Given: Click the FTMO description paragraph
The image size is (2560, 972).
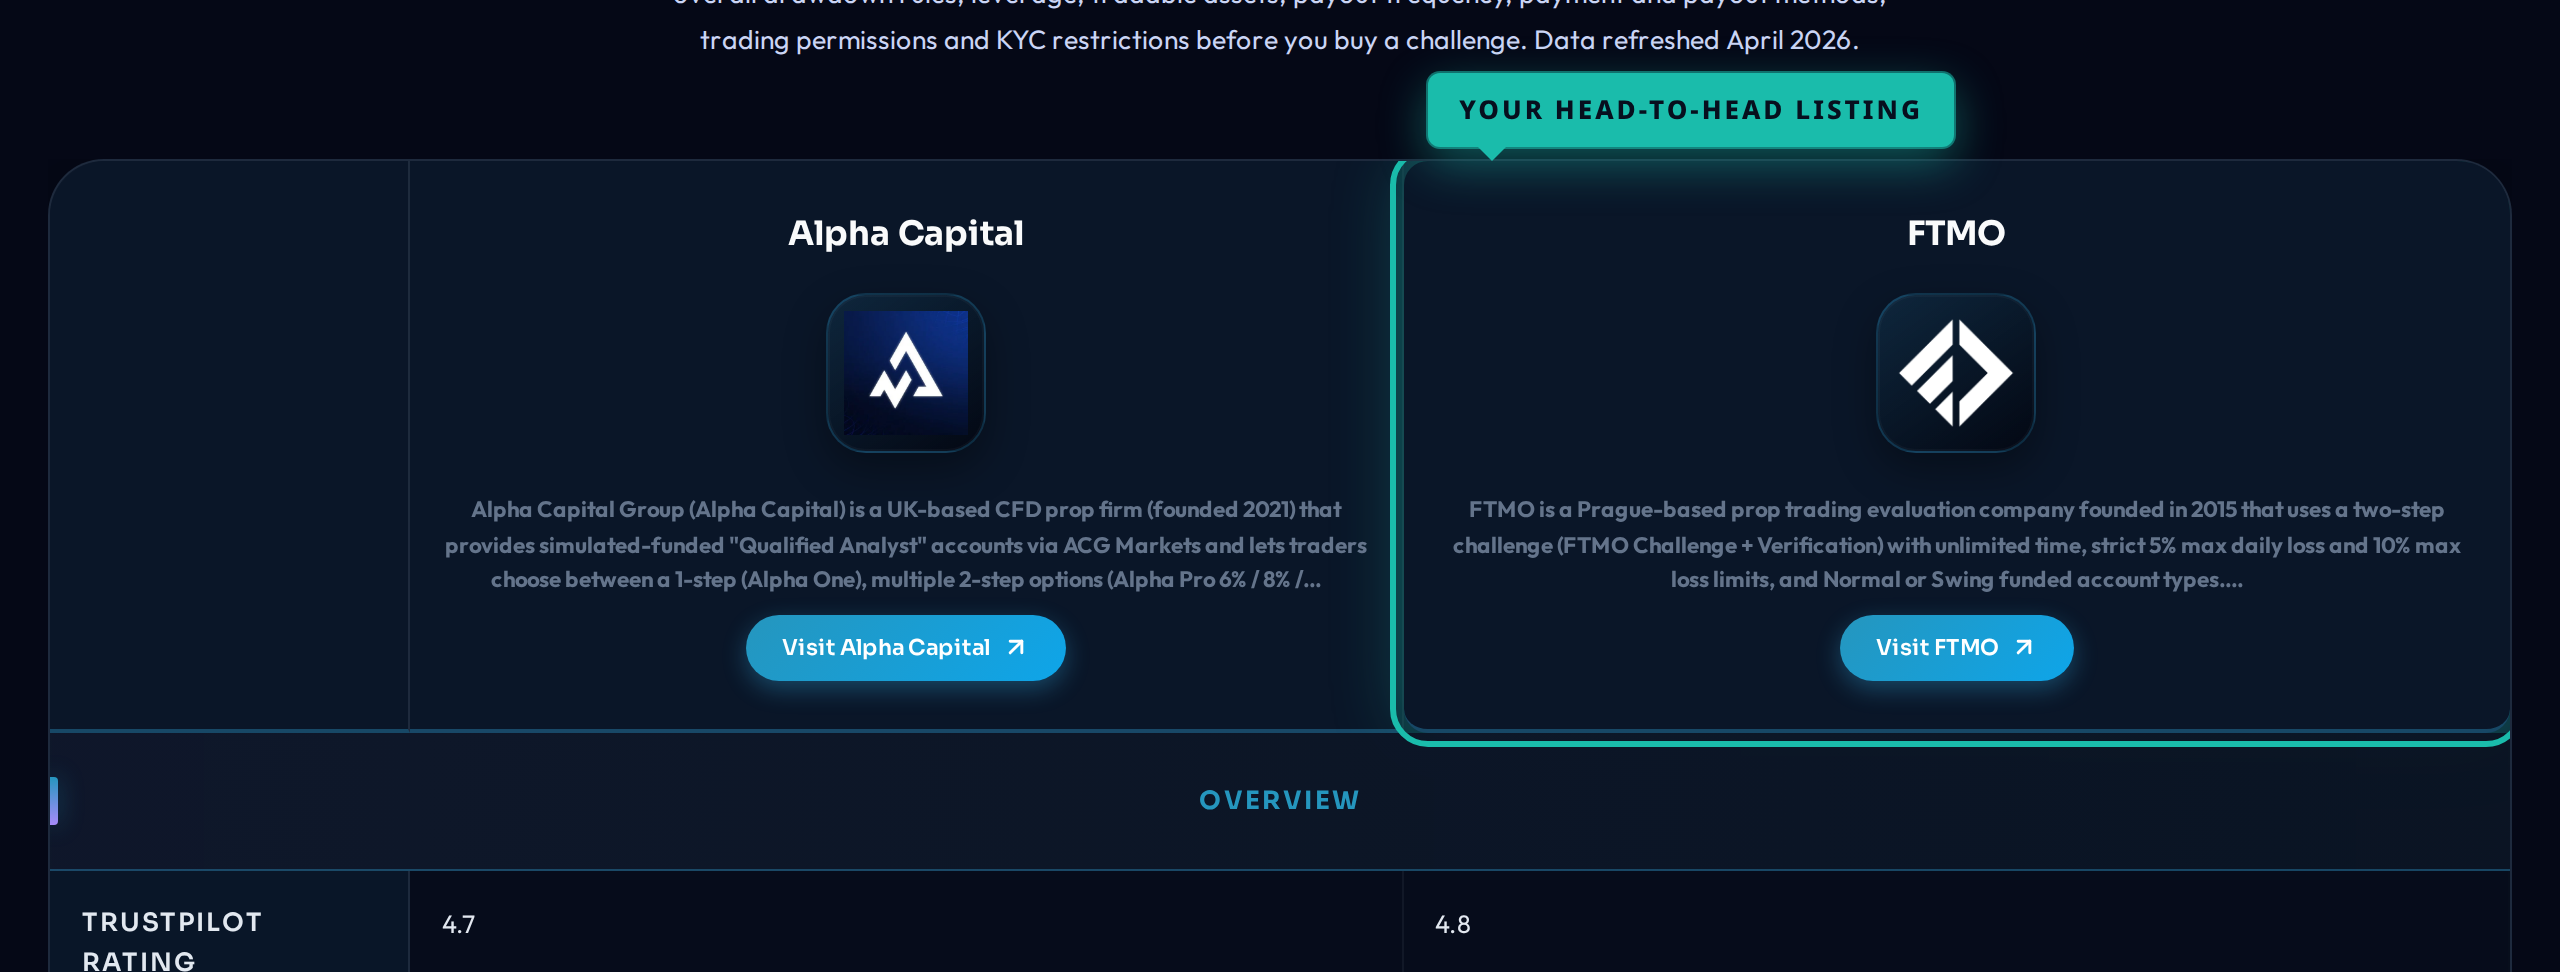Looking at the screenshot, I should pos(1955,545).
